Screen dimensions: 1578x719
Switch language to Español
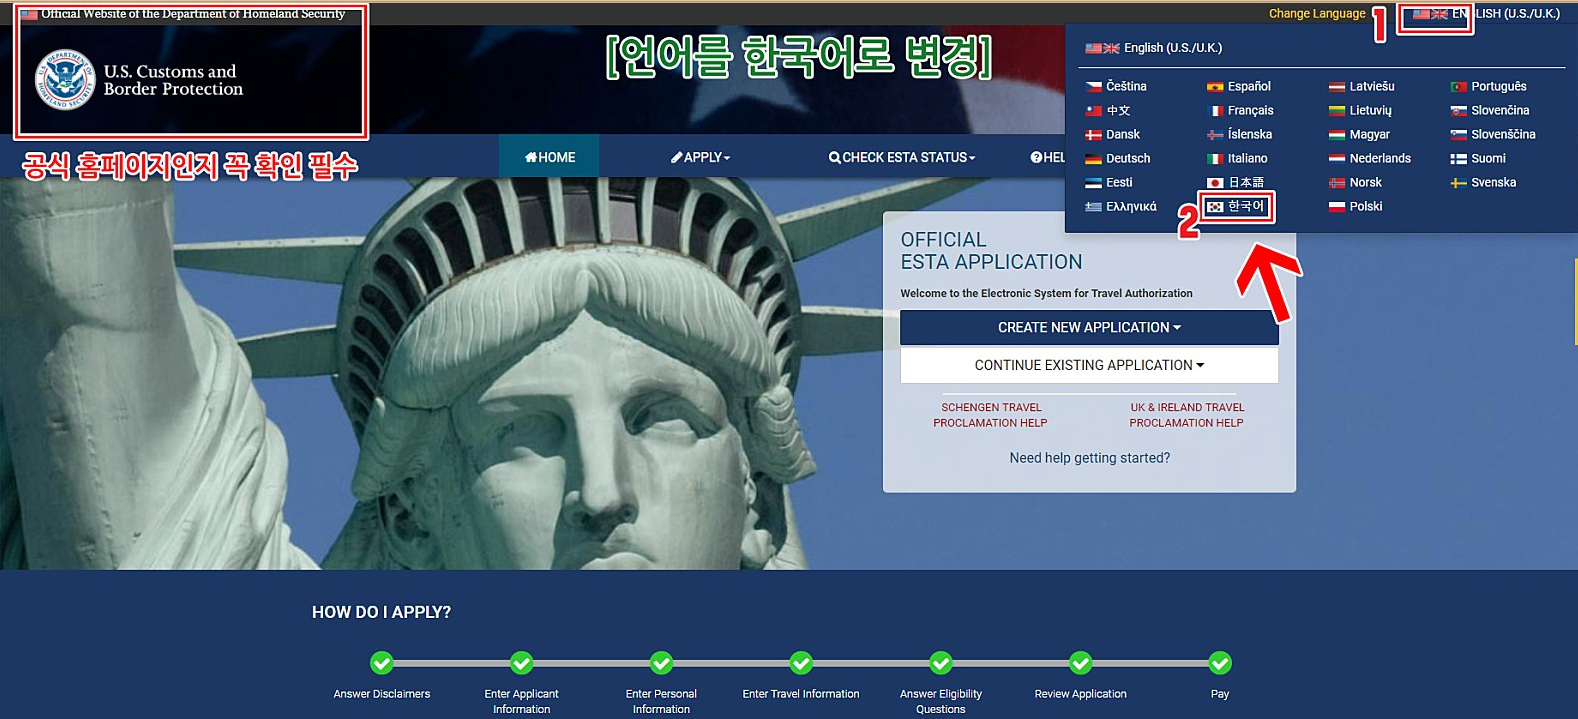[1239, 86]
